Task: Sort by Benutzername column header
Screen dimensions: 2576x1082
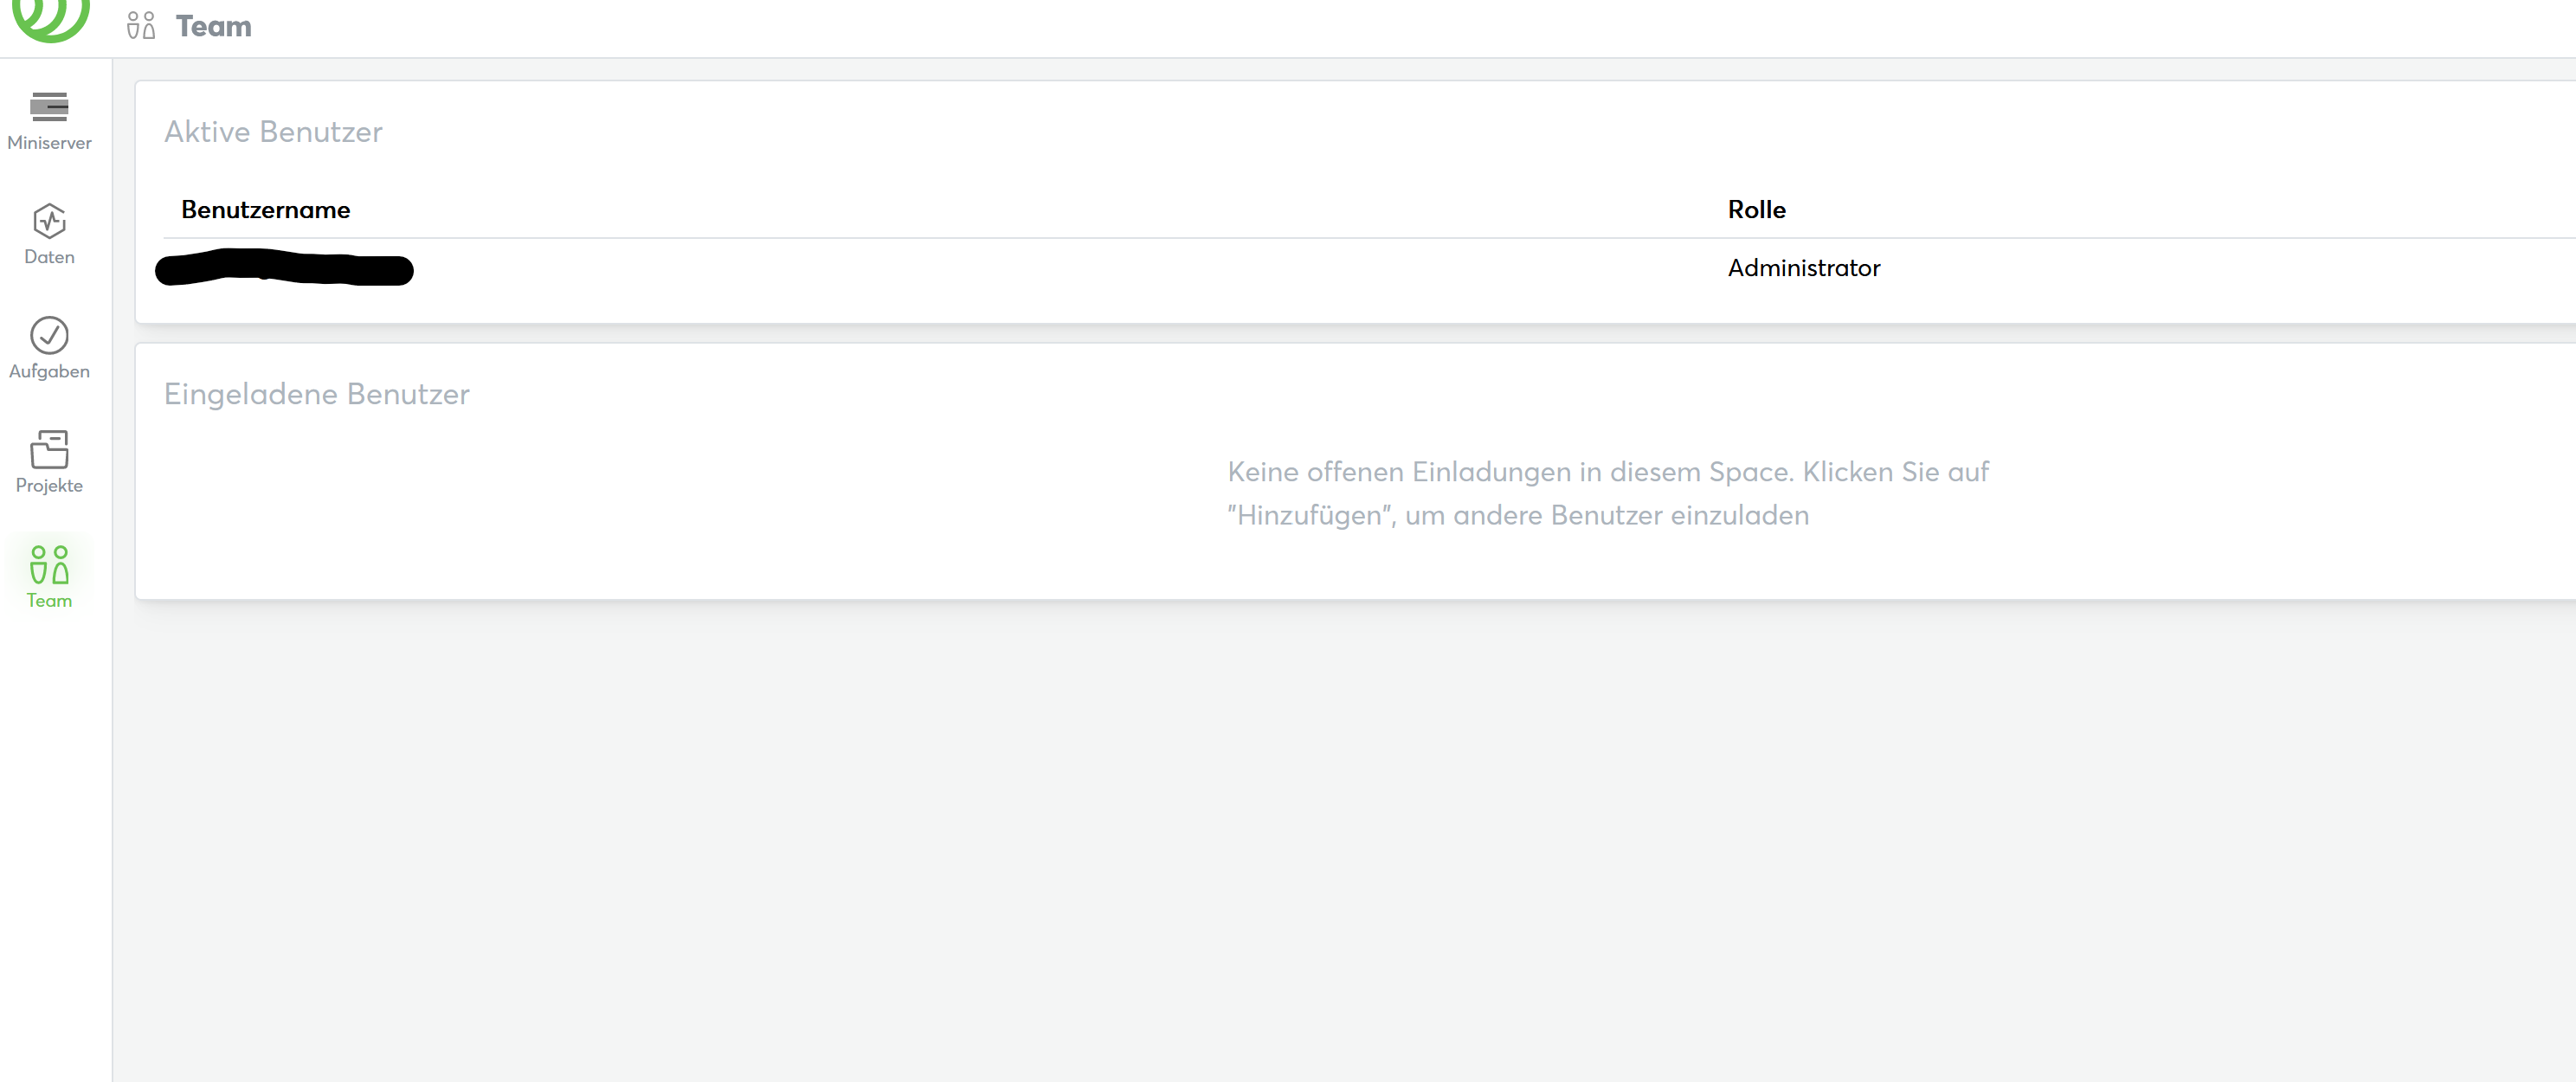Action: 265,210
